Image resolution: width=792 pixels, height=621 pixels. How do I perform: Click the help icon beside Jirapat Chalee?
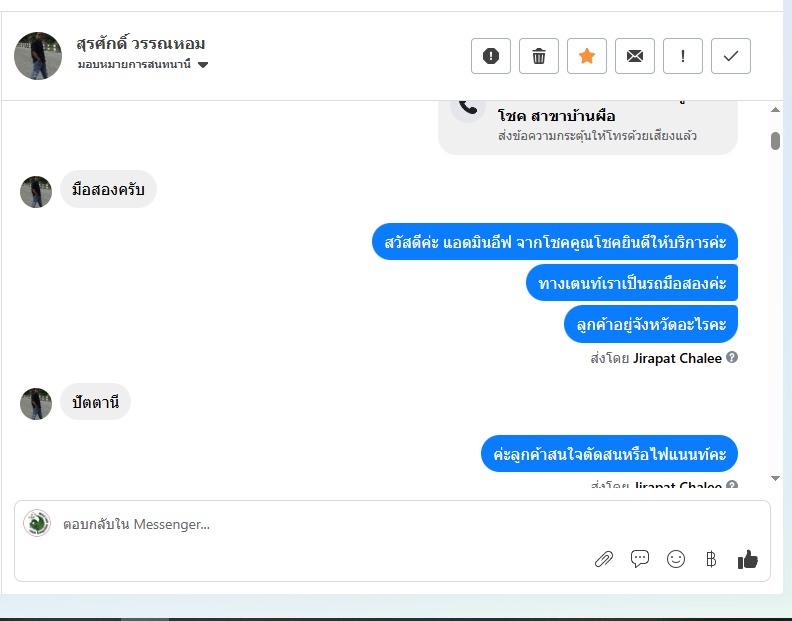tap(732, 357)
